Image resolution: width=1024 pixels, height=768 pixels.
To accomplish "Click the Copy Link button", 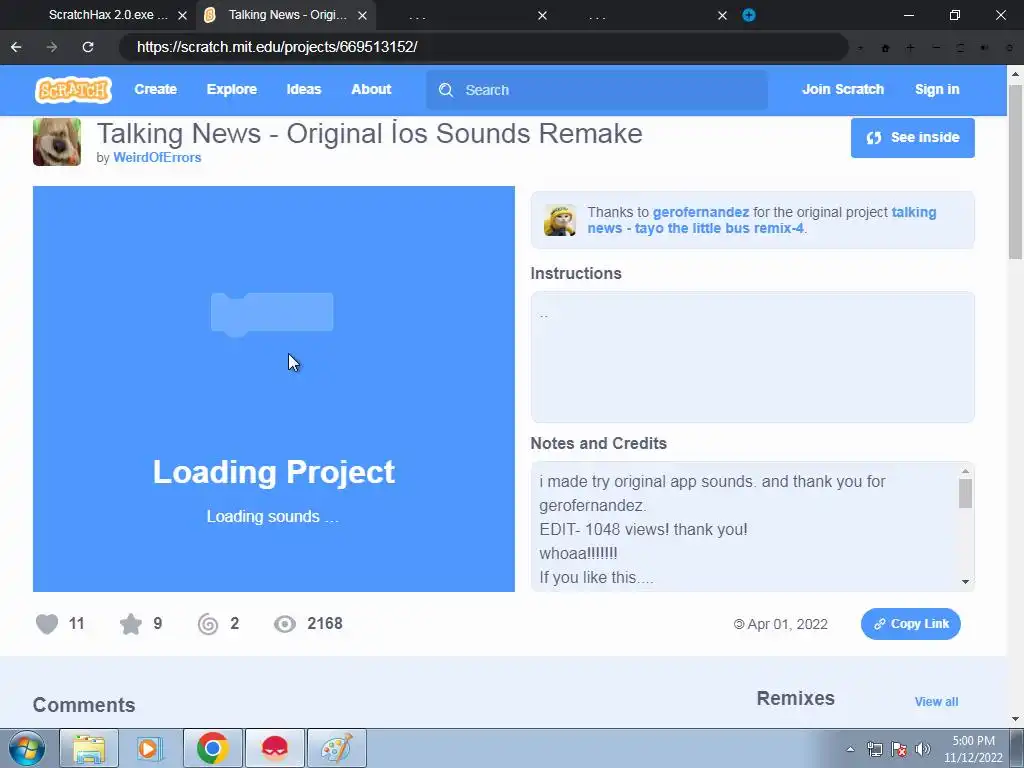I will 910,624.
